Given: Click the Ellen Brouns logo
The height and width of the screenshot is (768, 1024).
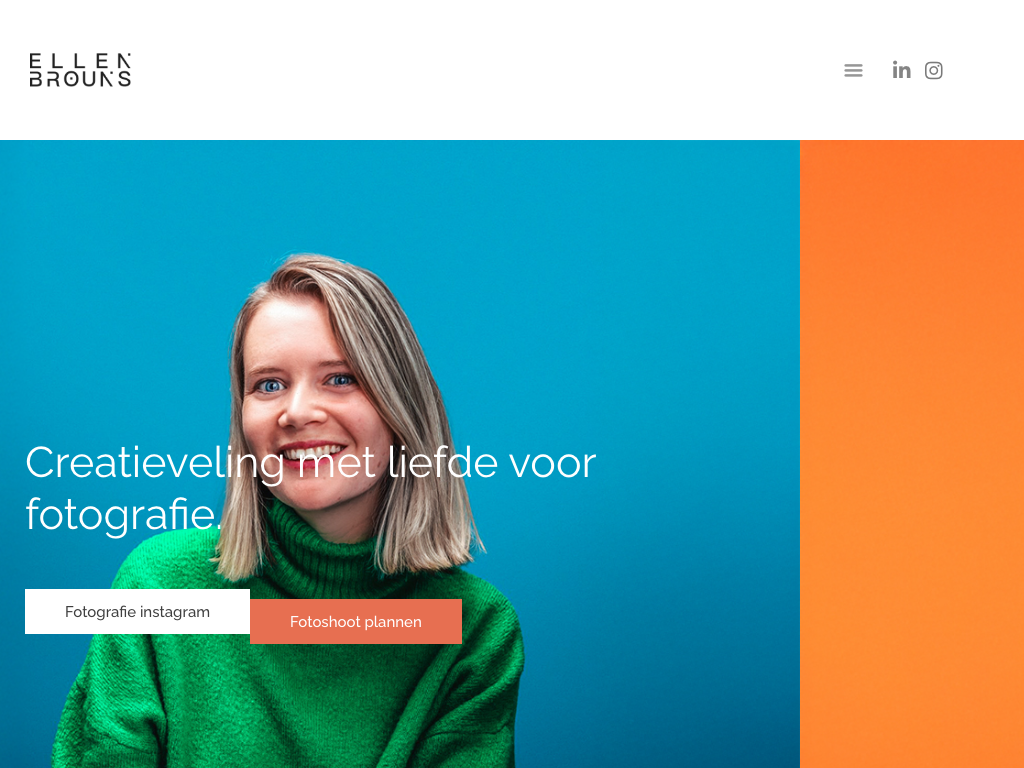Looking at the screenshot, I should [x=80, y=70].
